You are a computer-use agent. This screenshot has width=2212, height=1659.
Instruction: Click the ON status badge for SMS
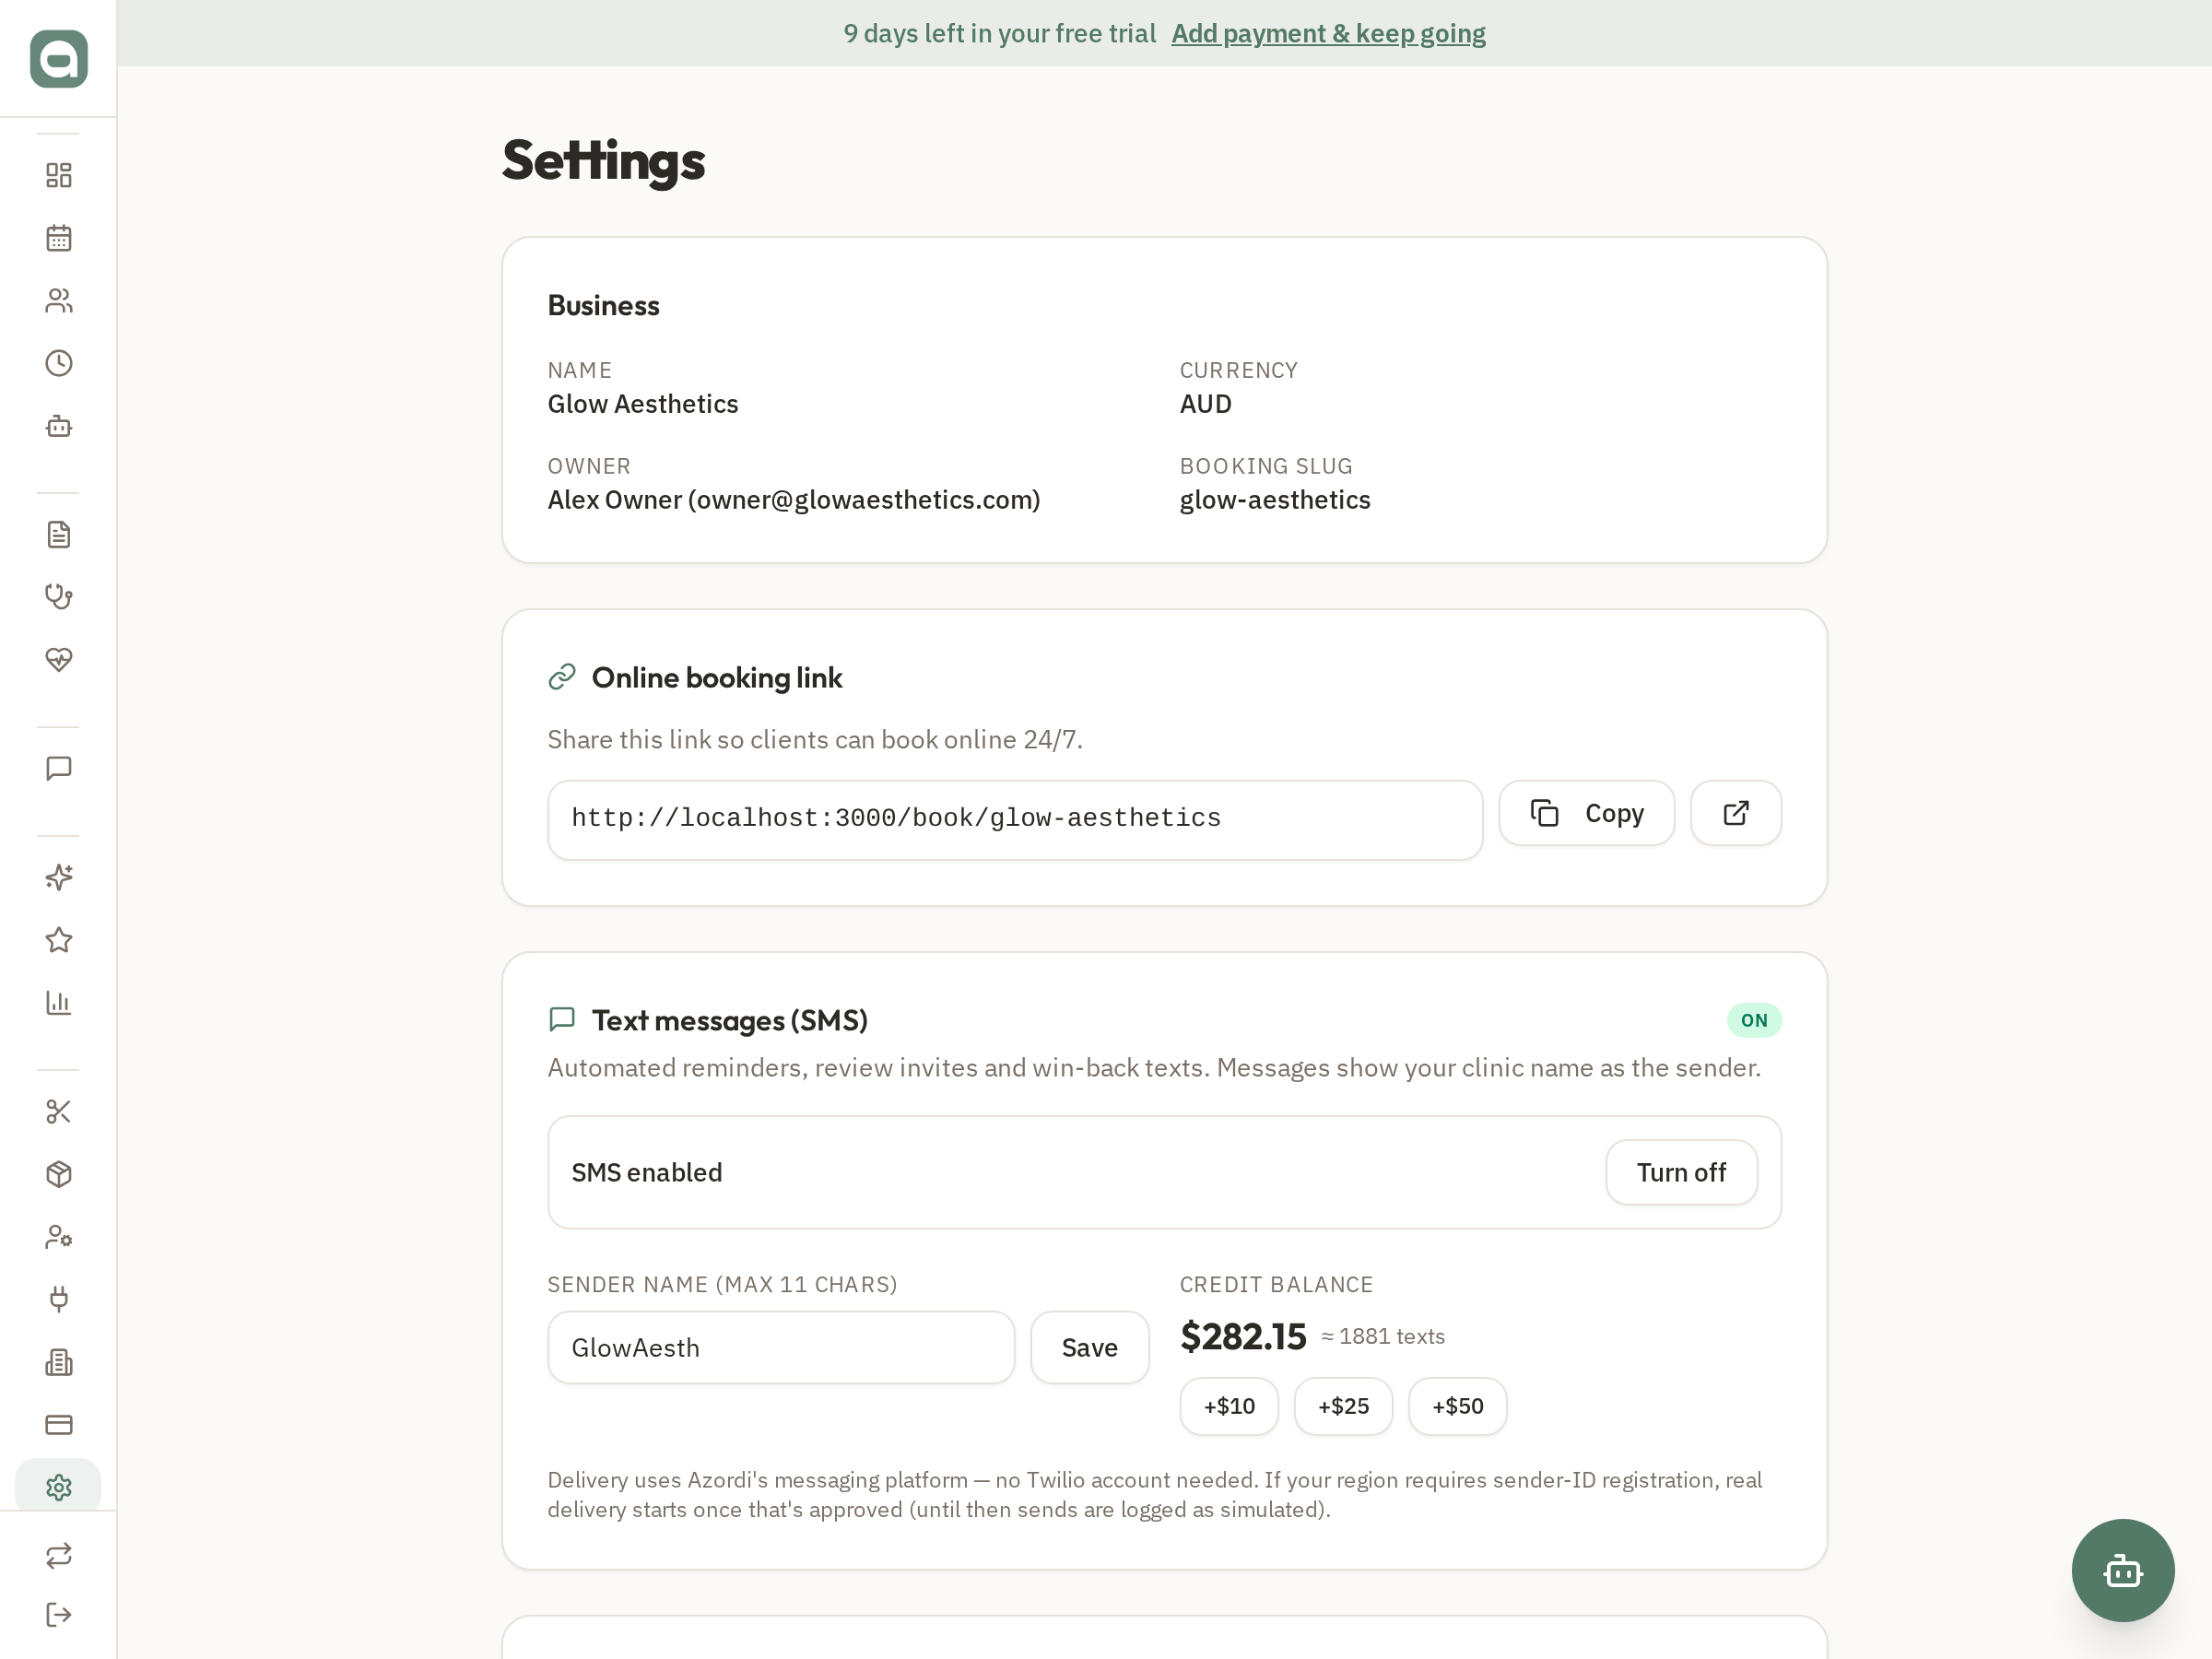click(x=1754, y=1020)
